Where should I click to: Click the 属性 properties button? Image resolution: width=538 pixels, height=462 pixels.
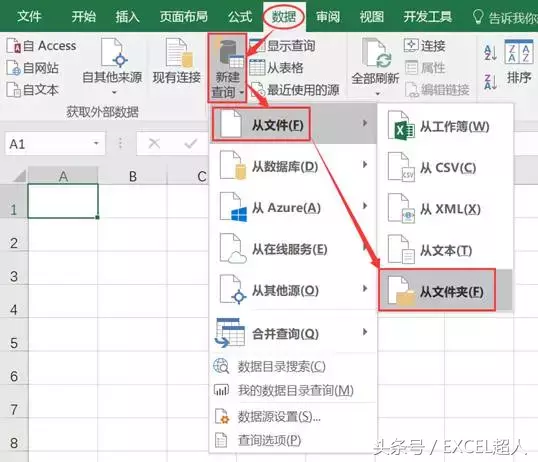[x=425, y=68]
